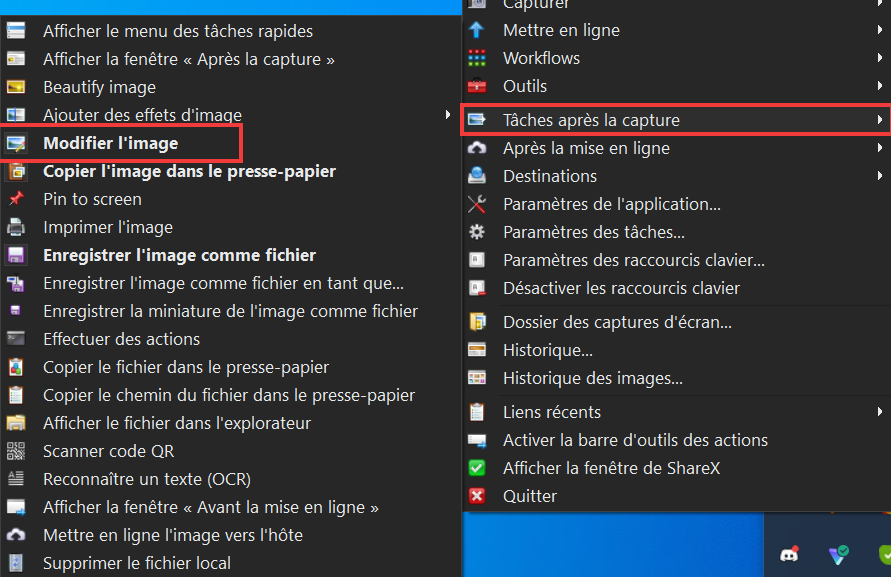Click the image effects icon

[x=16, y=115]
